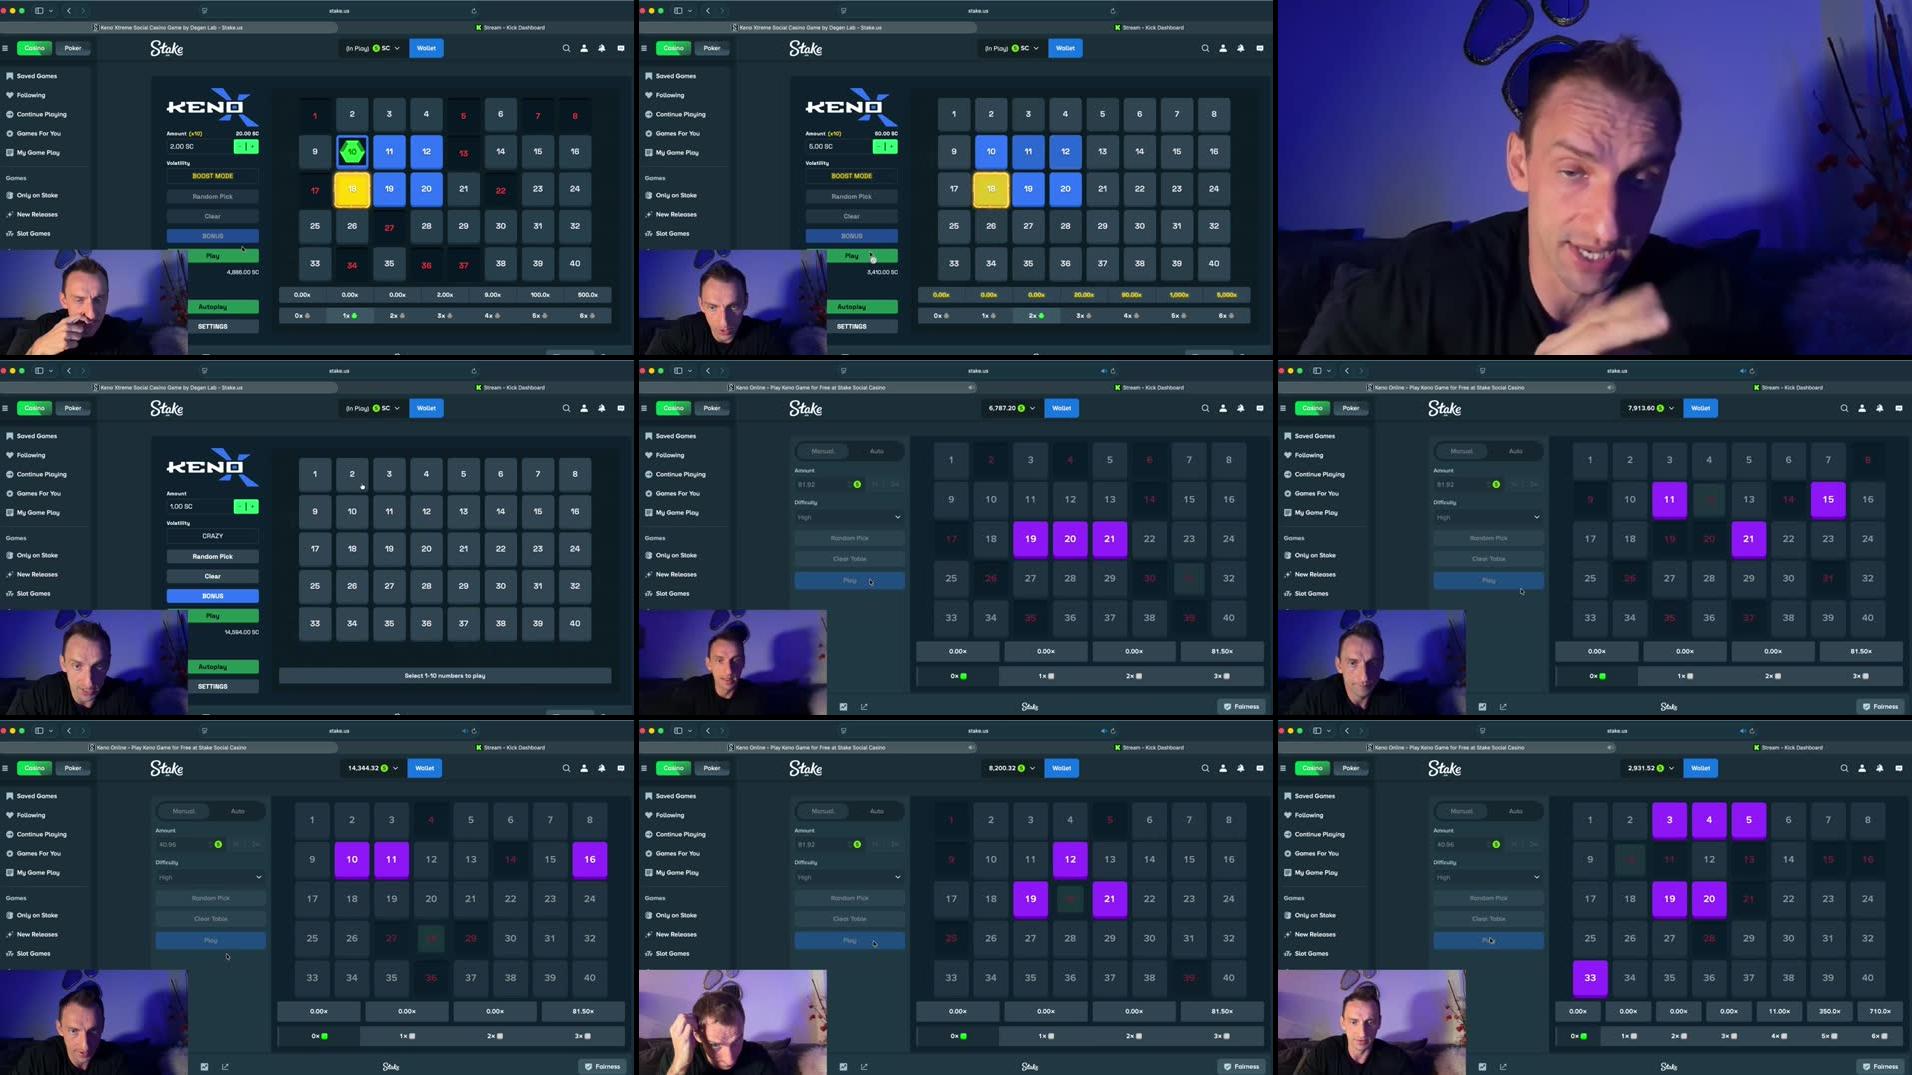Open the Casino tab in the 8,200.32 window

click(x=673, y=768)
